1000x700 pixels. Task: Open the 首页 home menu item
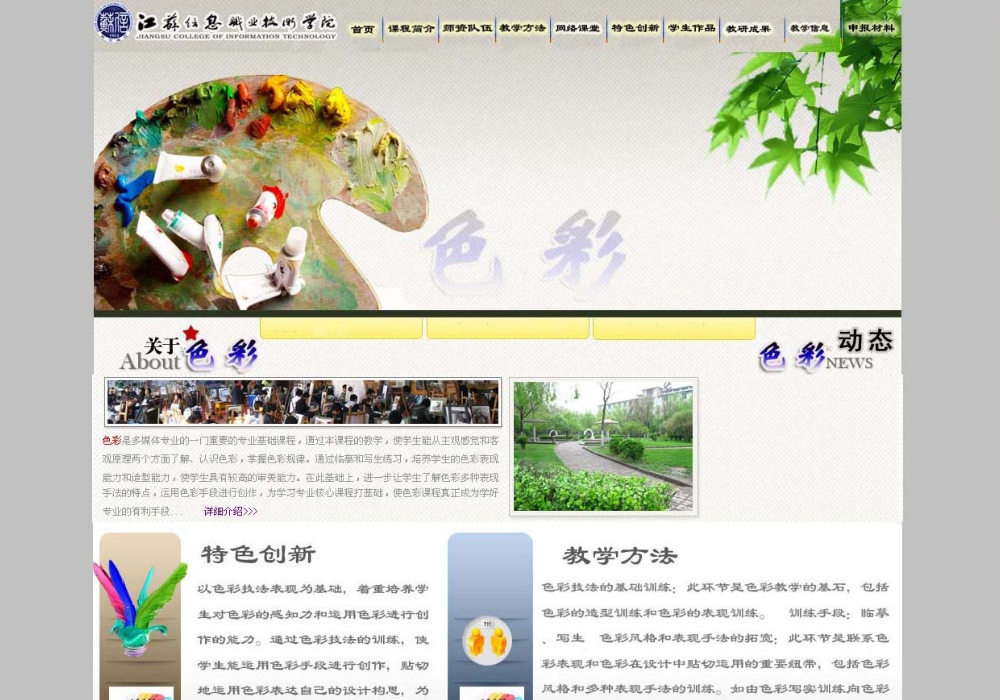362,29
